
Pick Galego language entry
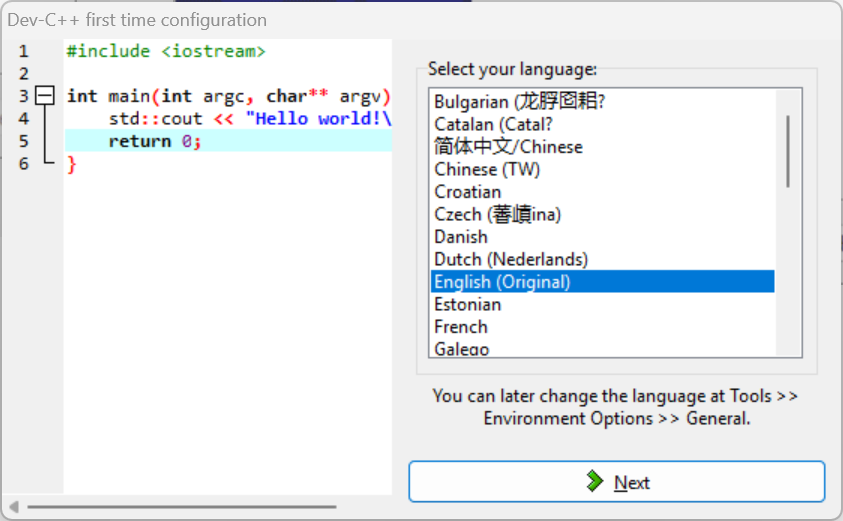(x=602, y=348)
